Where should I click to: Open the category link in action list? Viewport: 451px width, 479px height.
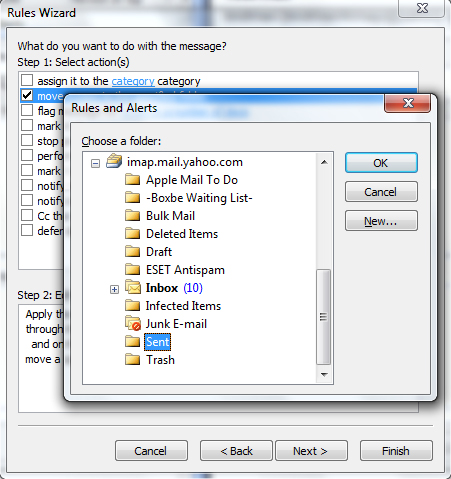(133, 81)
